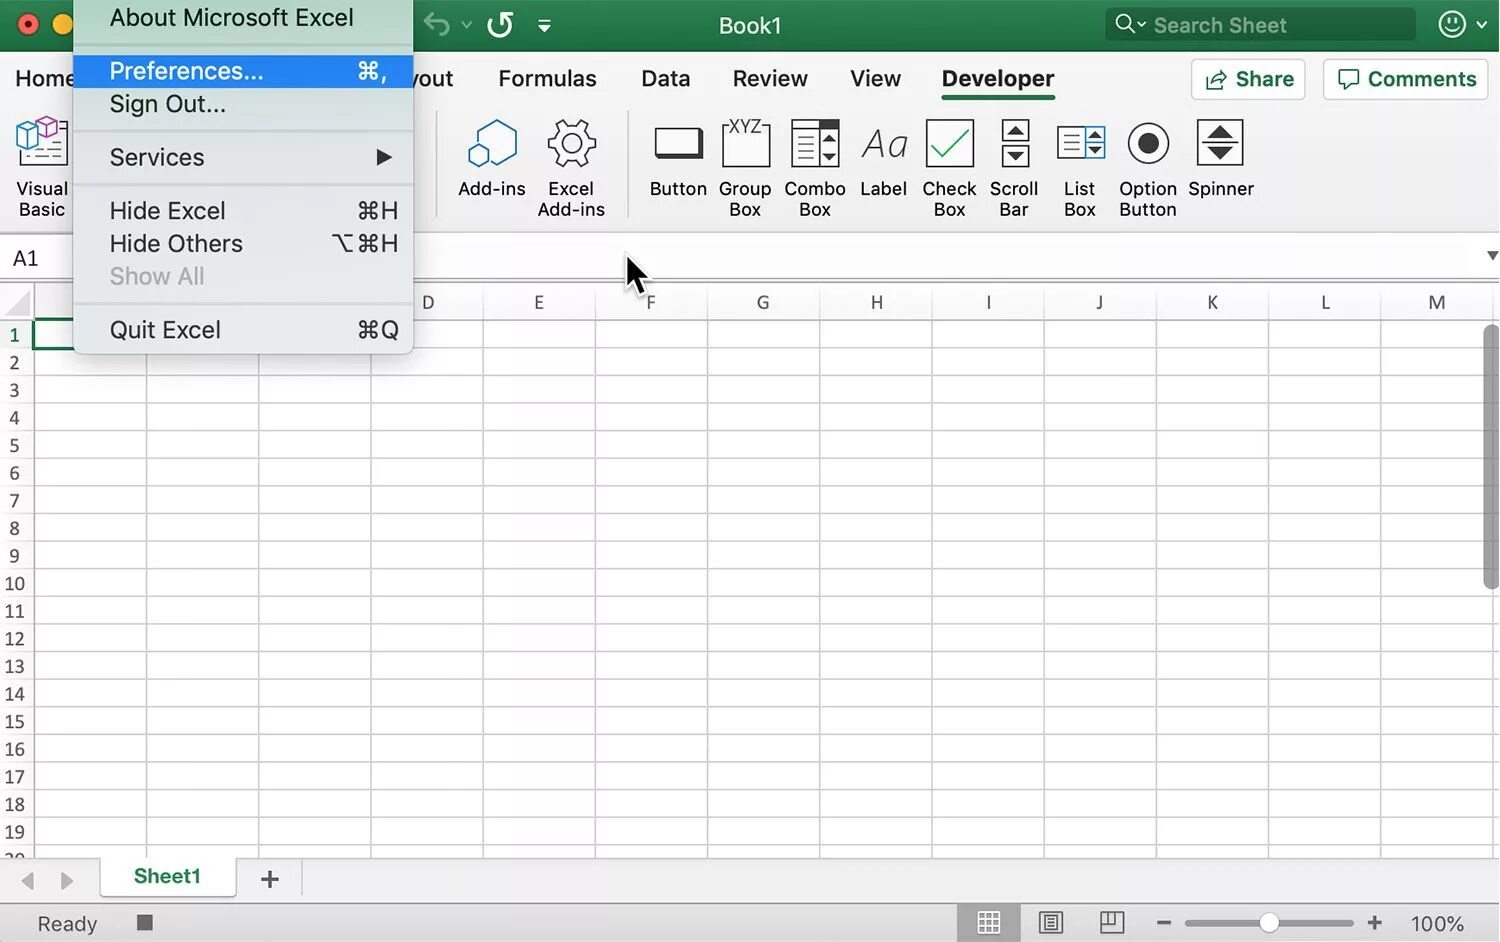Viewport: 1500px width, 942px height.
Task: Select the Developer tab
Action: pos(998,79)
